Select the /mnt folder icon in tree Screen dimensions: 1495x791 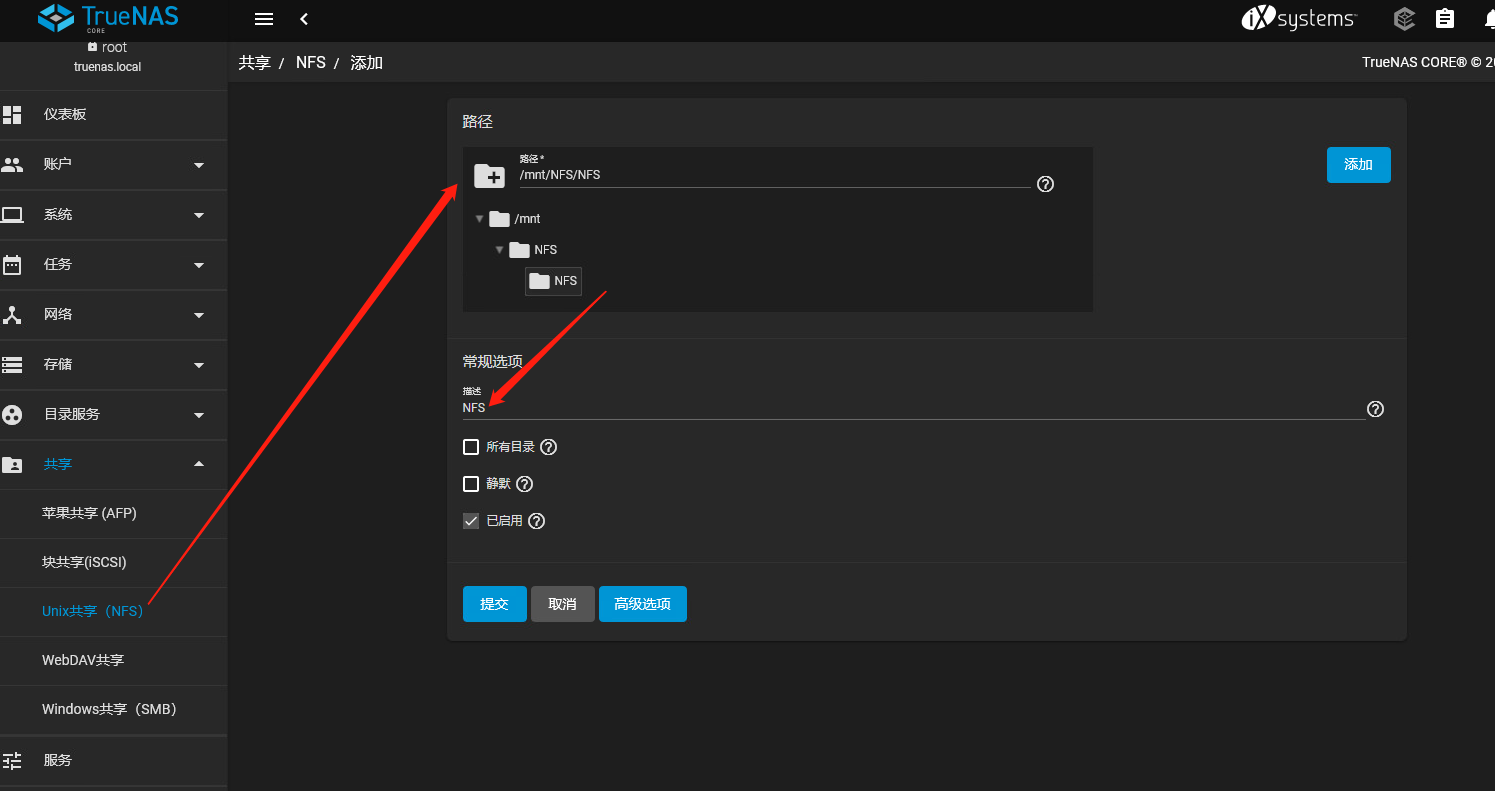click(x=500, y=219)
